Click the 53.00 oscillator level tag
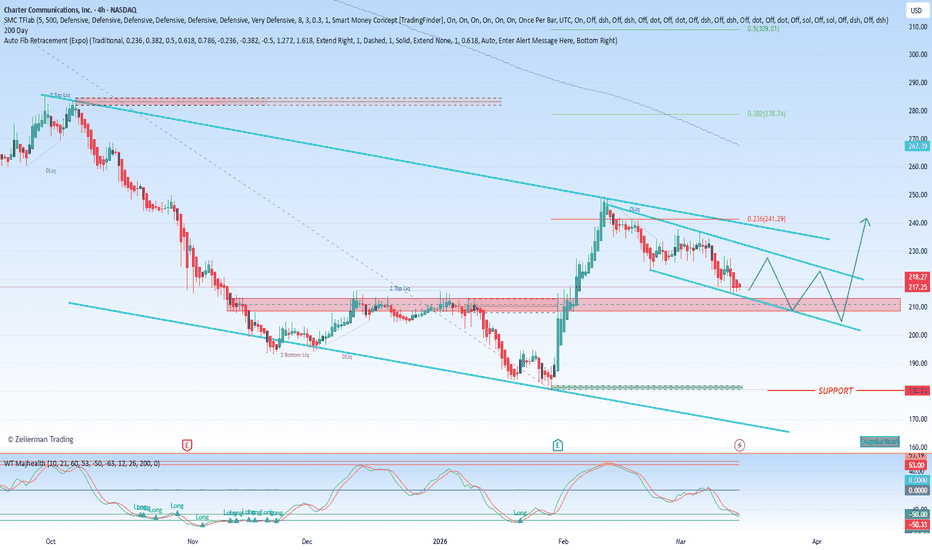Viewport: 932px width, 550px height. pos(917,465)
